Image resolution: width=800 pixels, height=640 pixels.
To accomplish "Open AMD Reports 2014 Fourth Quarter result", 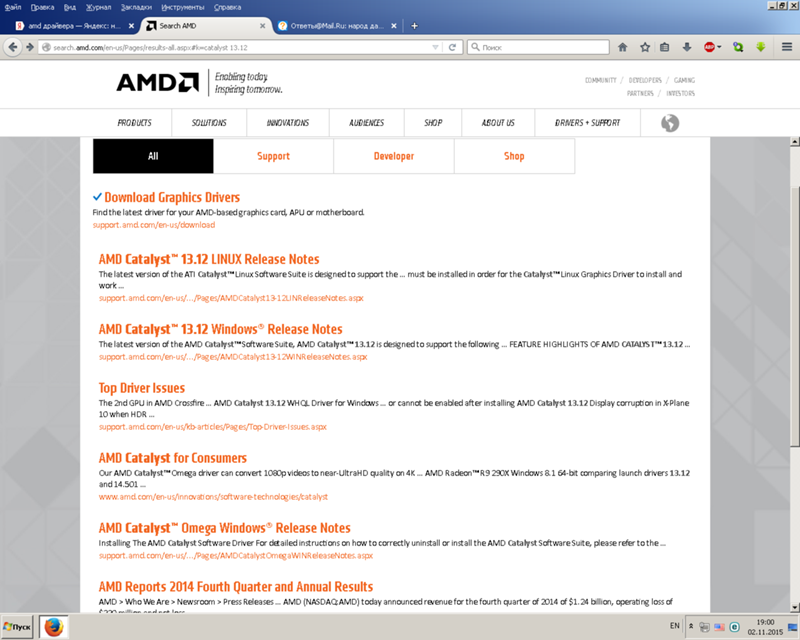I will click(236, 586).
